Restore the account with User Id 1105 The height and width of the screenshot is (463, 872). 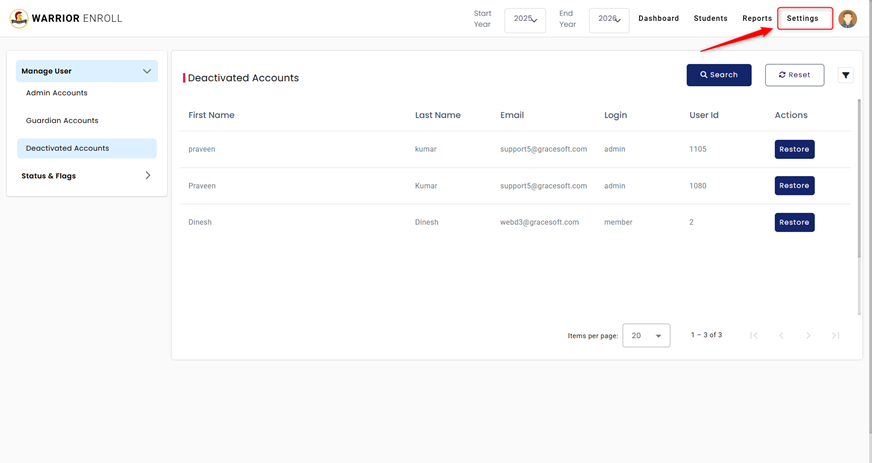coord(794,149)
